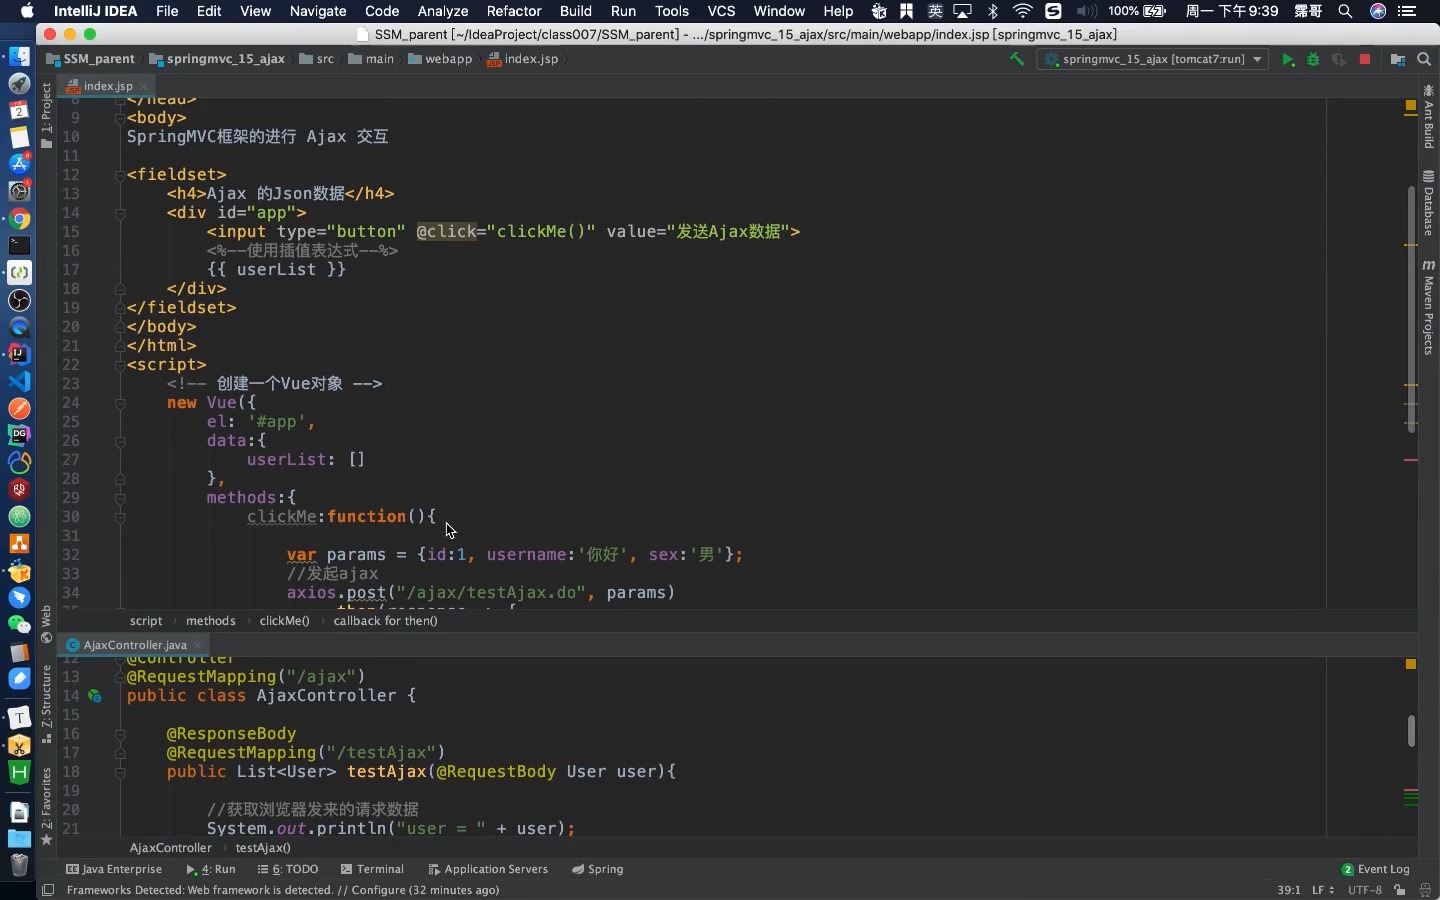Expand the run configuration dropdown

click(x=1258, y=60)
